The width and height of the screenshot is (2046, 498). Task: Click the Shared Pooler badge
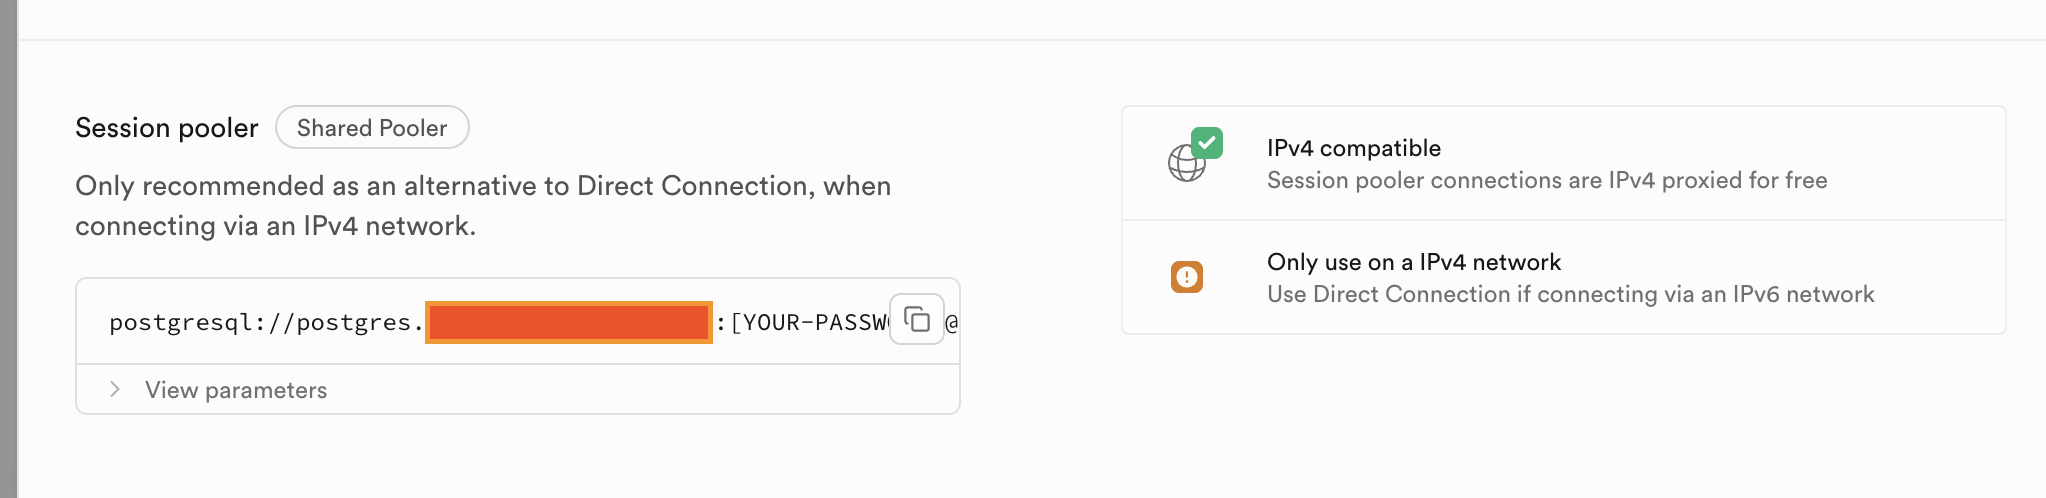point(372,128)
